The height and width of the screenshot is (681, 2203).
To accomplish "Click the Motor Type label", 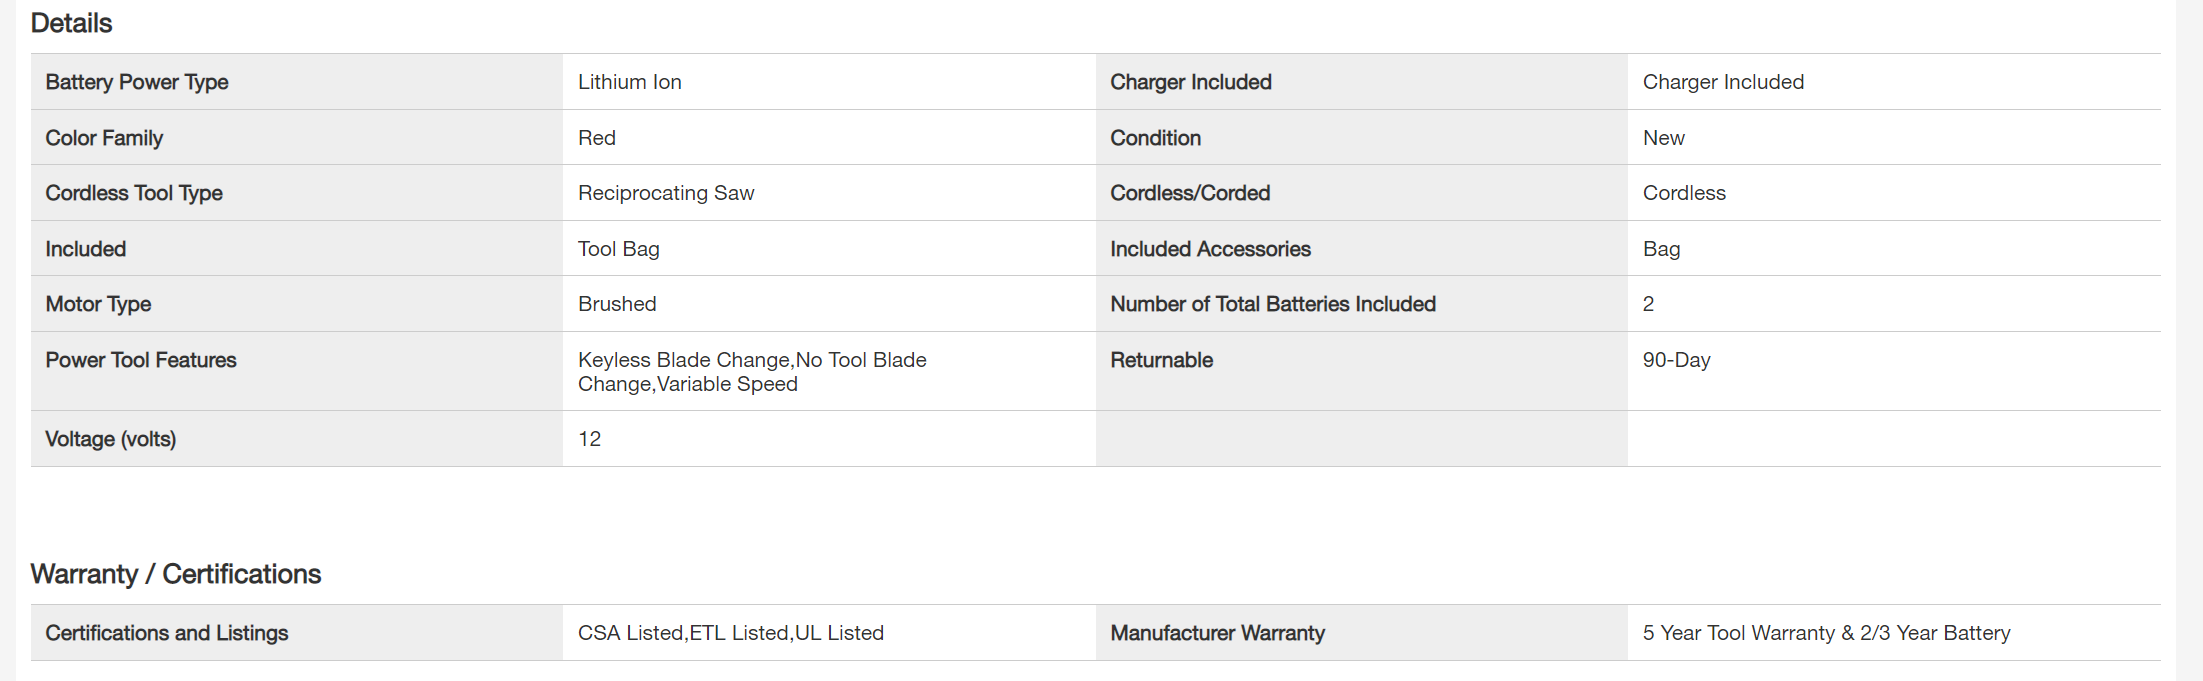I will [x=98, y=304].
